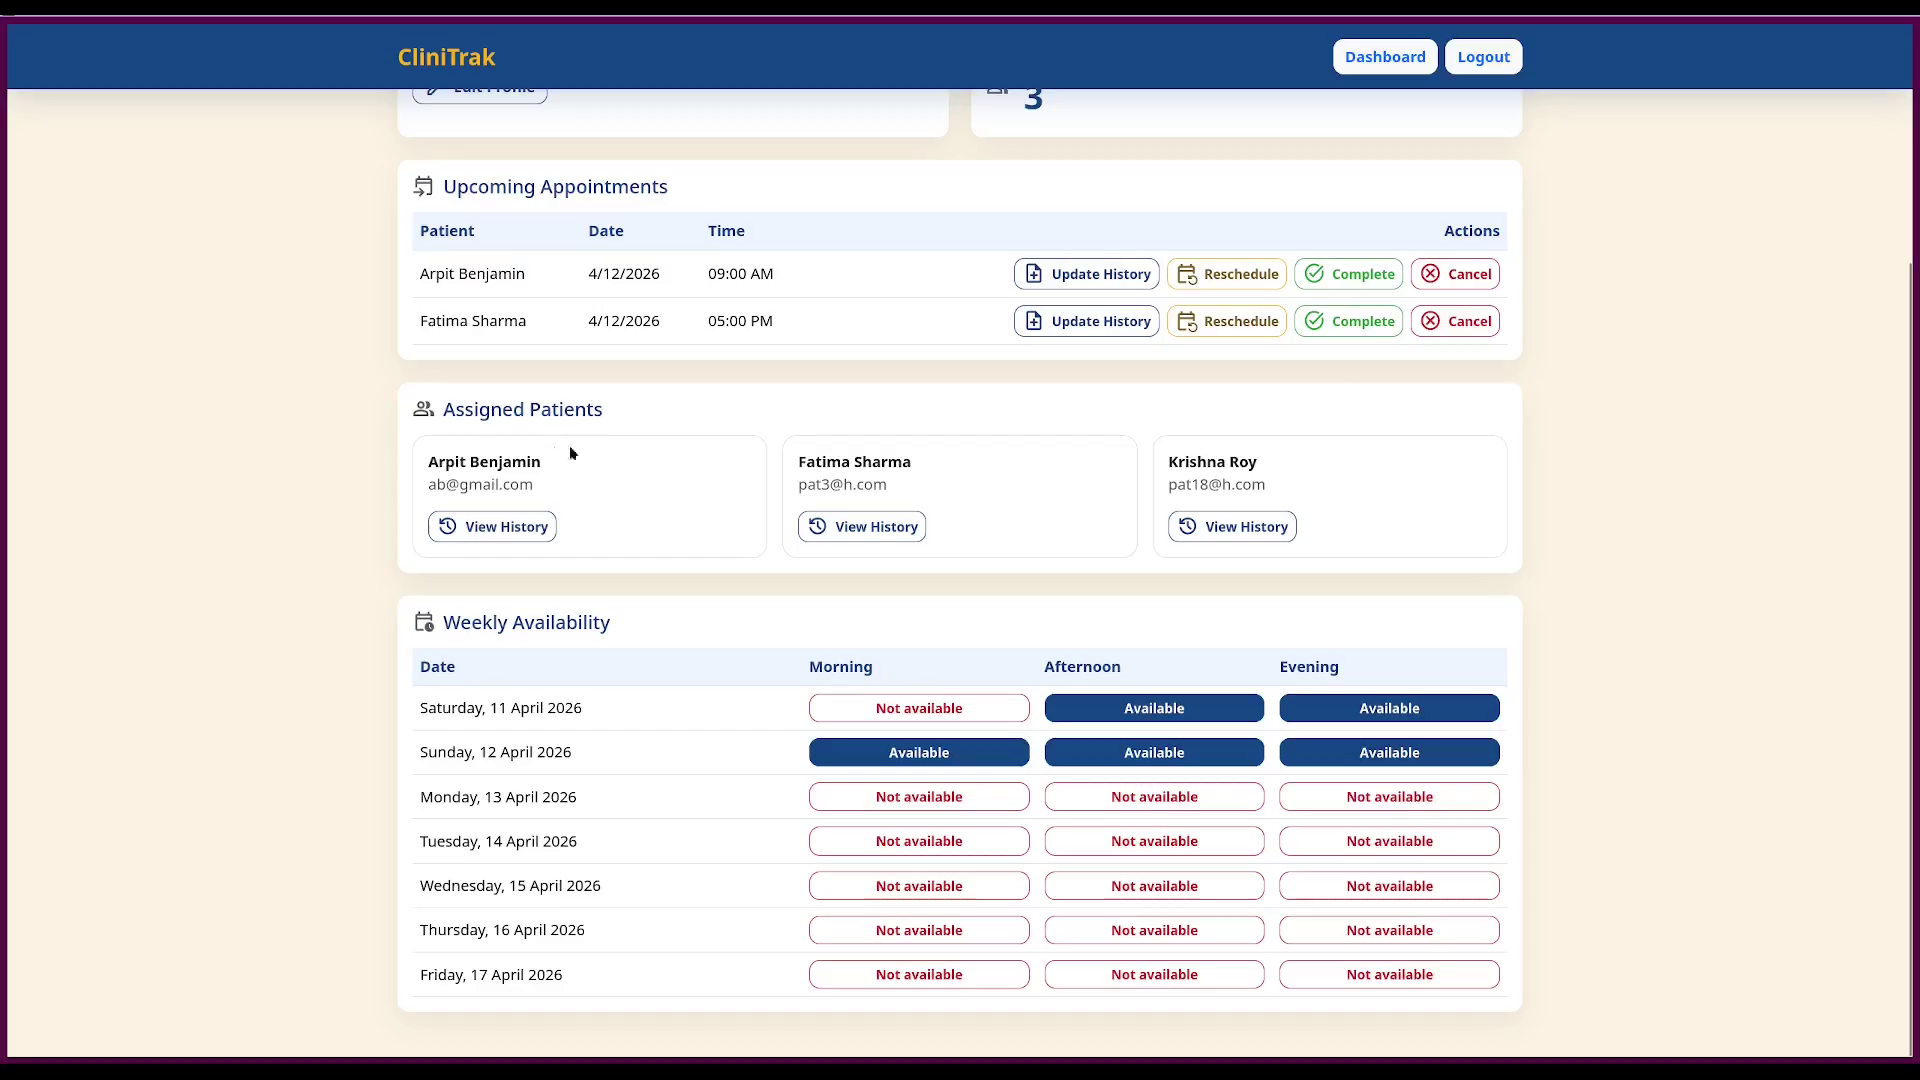Image resolution: width=1920 pixels, height=1080 pixels.
Task: Toggle Thursday 16 April afternoon availability
Action: click(x=1154, y=930)
